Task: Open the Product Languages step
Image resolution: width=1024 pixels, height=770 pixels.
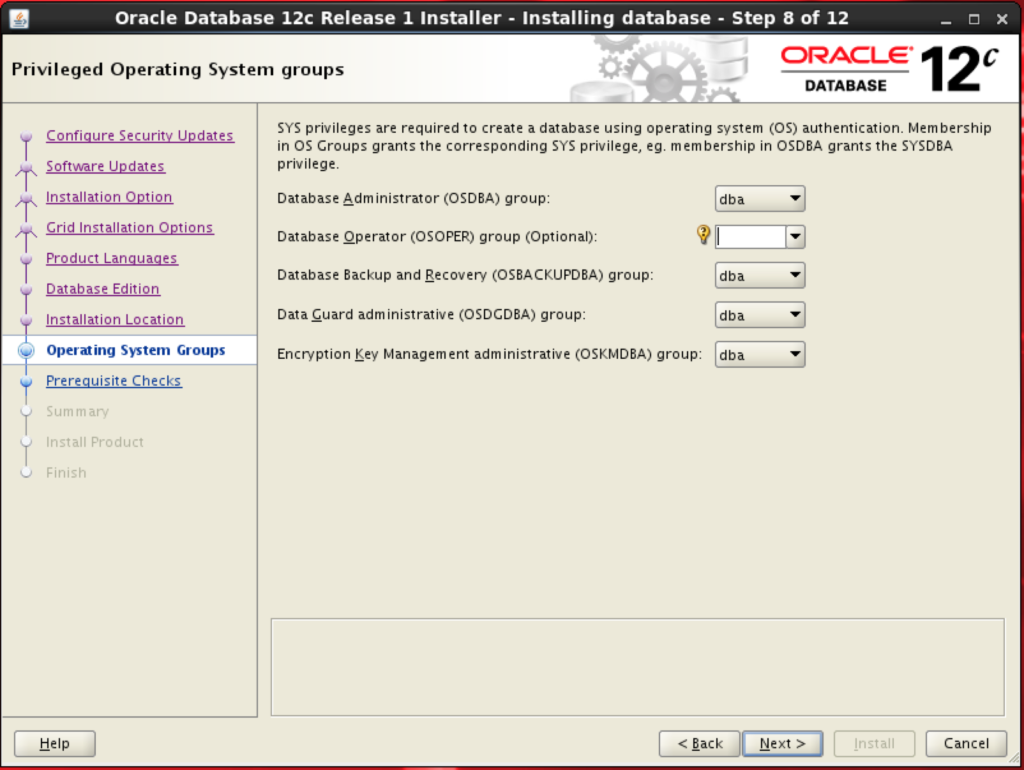Action: [111, 259]
